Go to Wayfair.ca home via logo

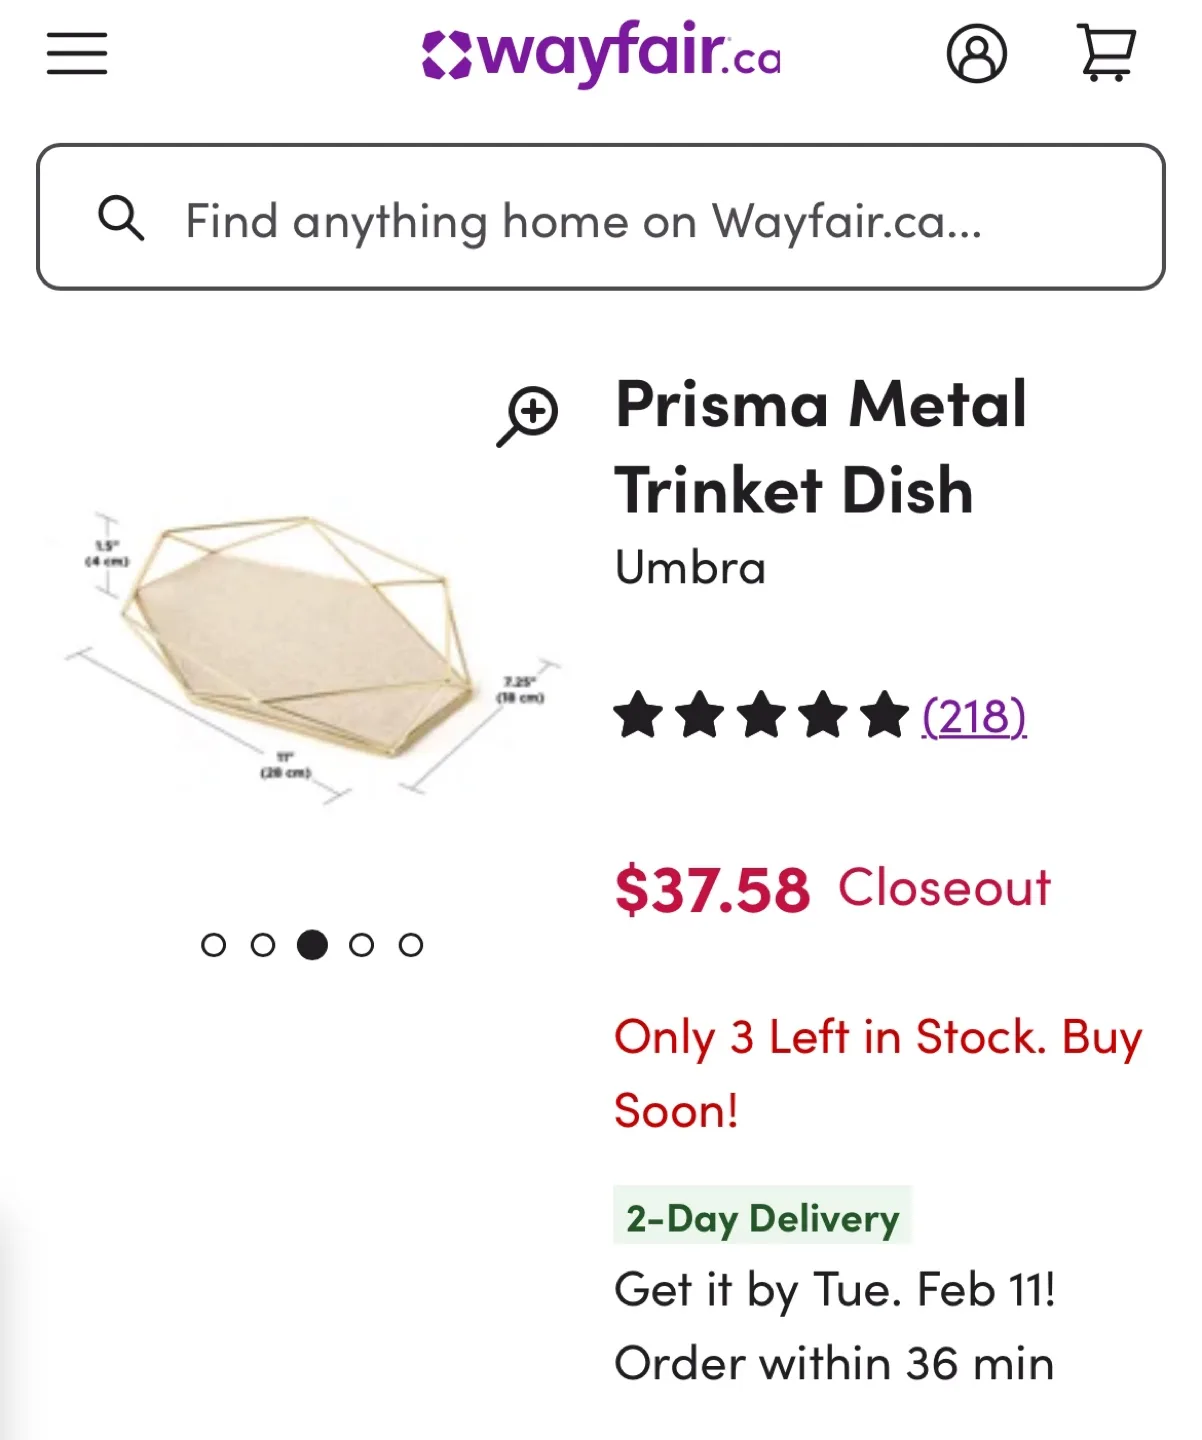601,53
